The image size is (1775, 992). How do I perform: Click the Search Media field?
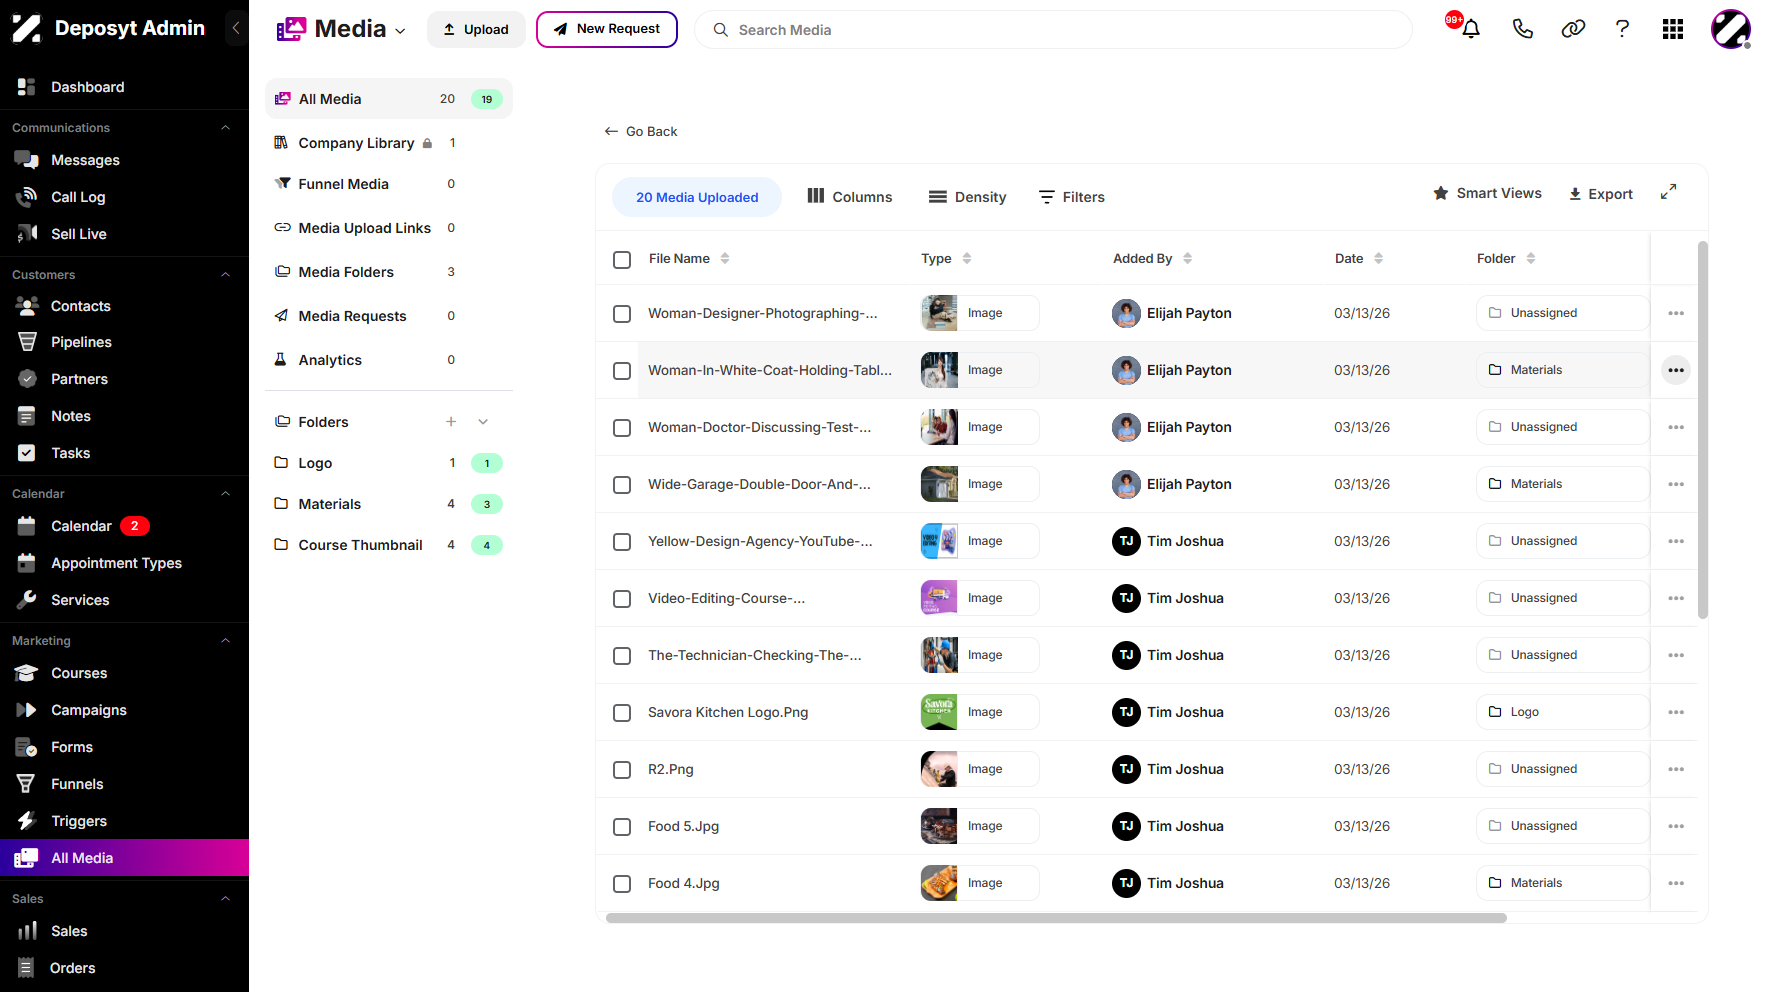pyautogui.click(x=1053, y=30)
